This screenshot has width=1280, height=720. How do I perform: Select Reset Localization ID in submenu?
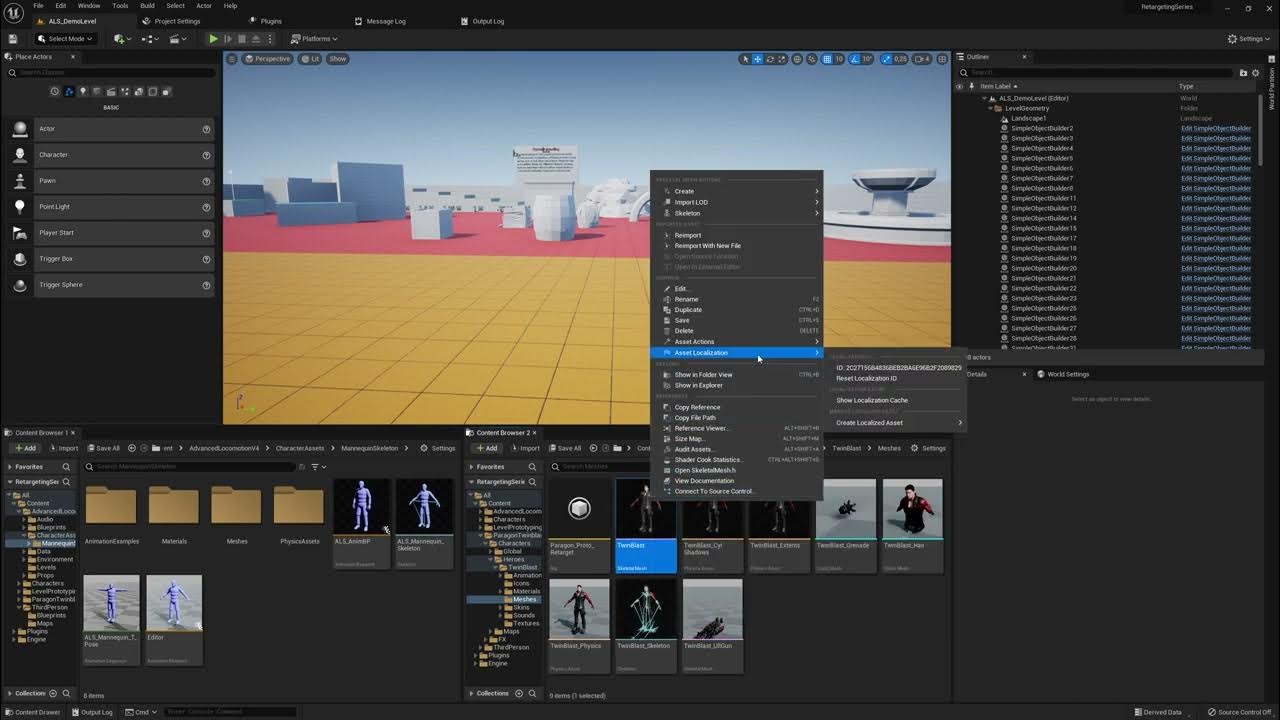pyautogui.click(x=866, y=379)
